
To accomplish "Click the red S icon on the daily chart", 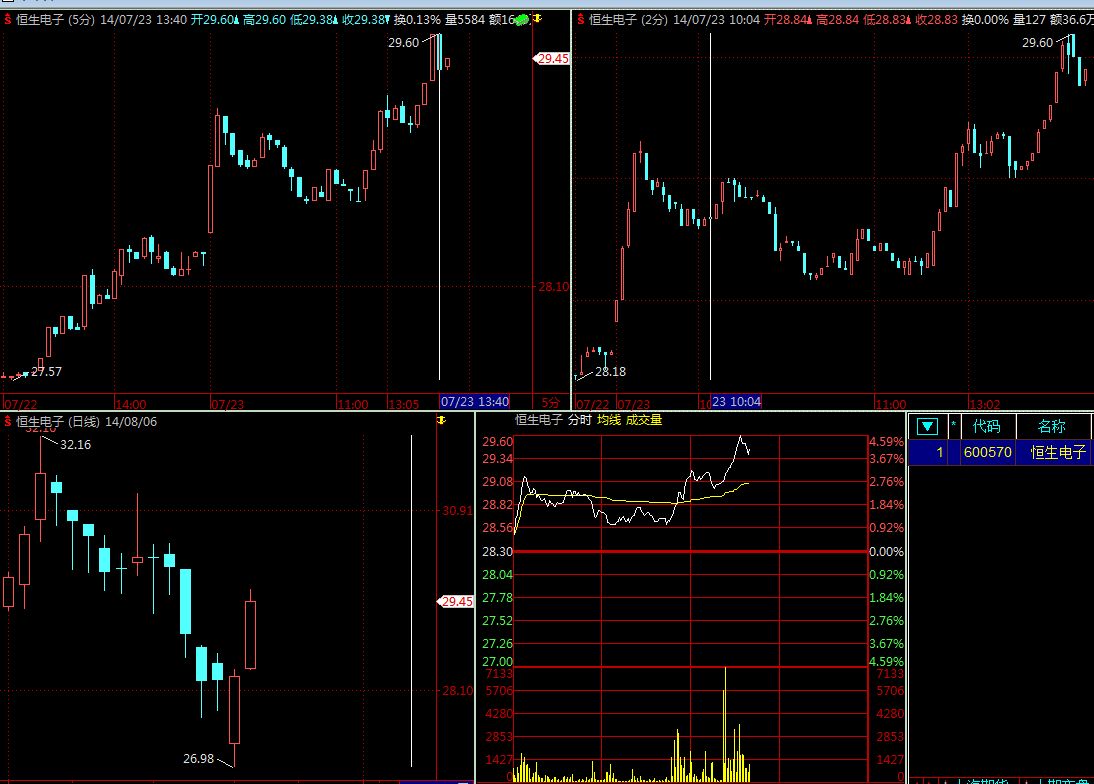I will click(7, 422).
